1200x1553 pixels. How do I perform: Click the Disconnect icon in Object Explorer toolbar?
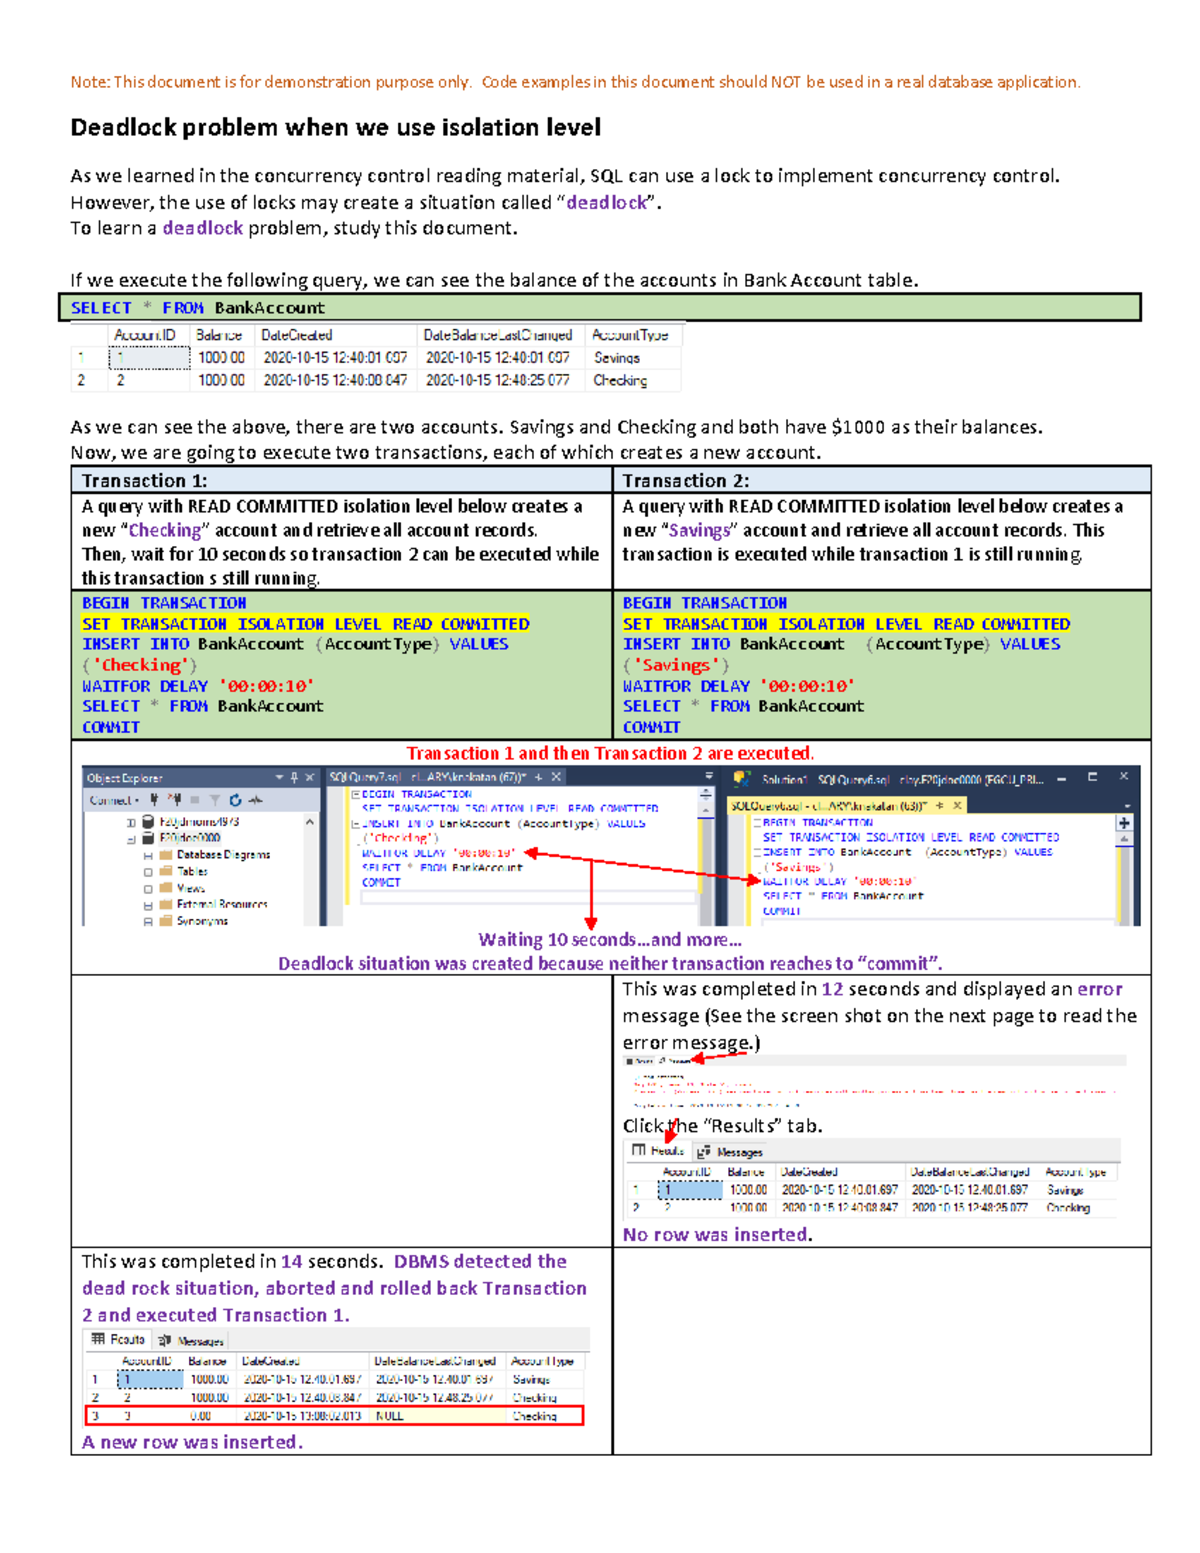[176, 800]
